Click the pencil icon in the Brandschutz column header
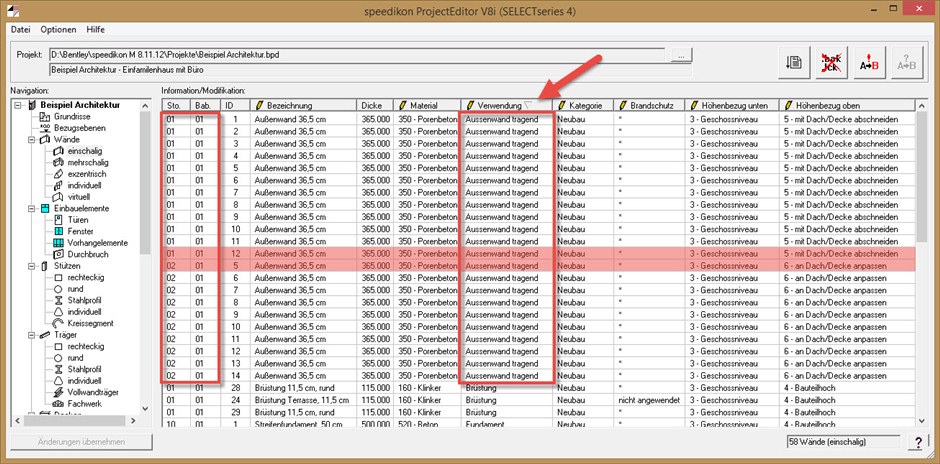 pyautogui.click(x=623, y=106)
